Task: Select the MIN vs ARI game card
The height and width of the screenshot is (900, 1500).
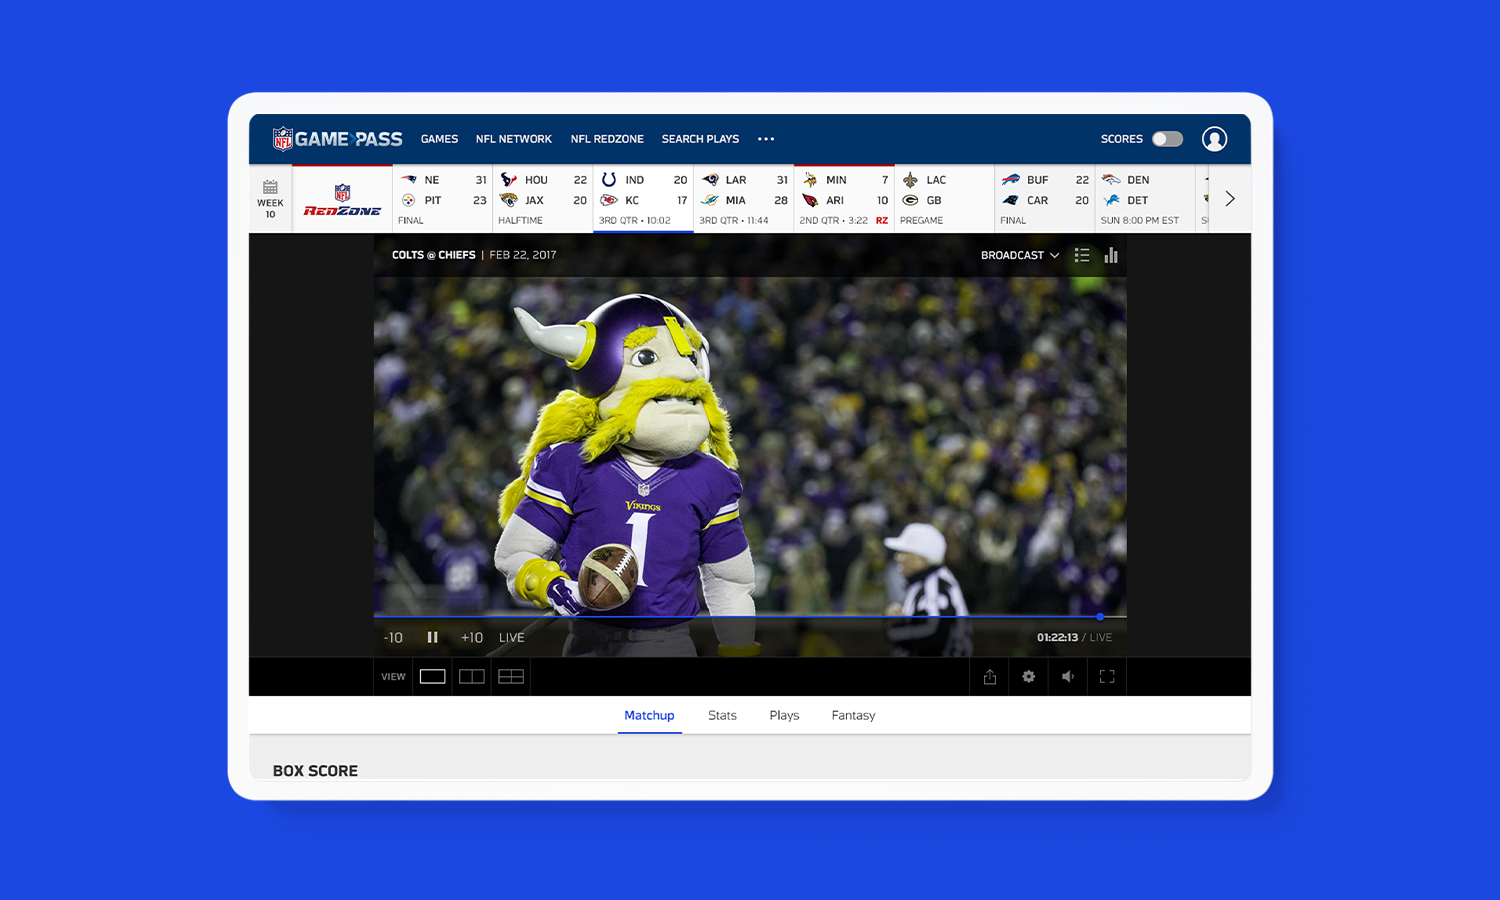Action: (843, 199)
